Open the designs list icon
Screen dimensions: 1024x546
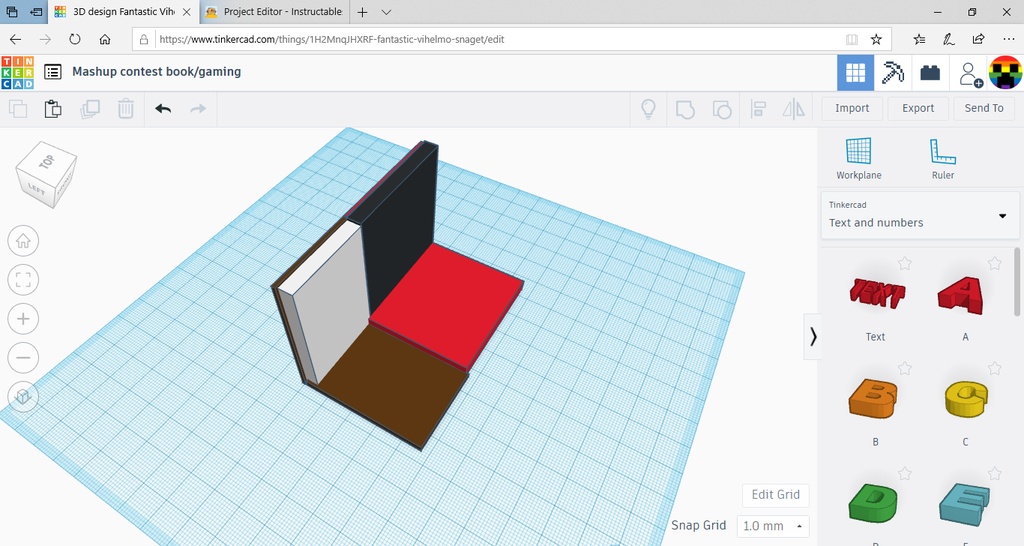click(53, 72)
